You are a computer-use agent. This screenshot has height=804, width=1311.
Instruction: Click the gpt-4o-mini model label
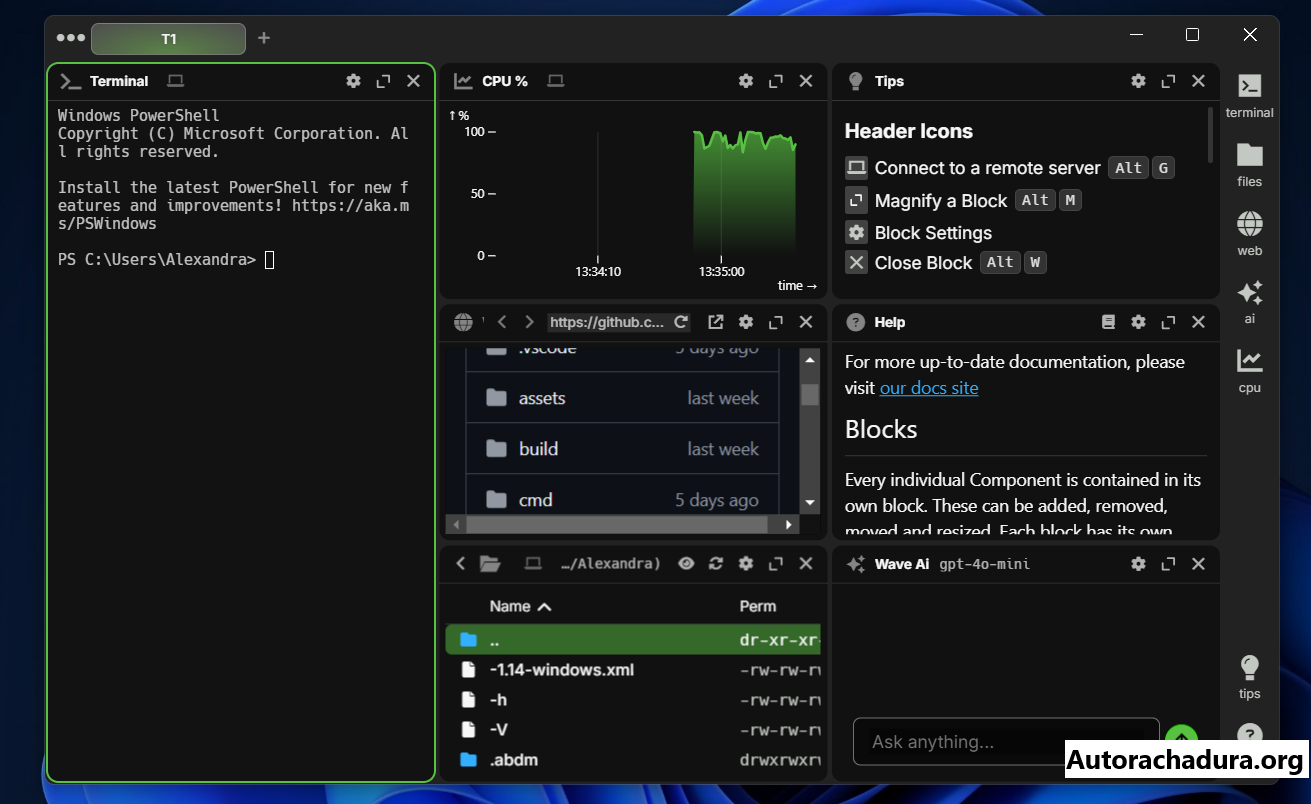point(984,564)
